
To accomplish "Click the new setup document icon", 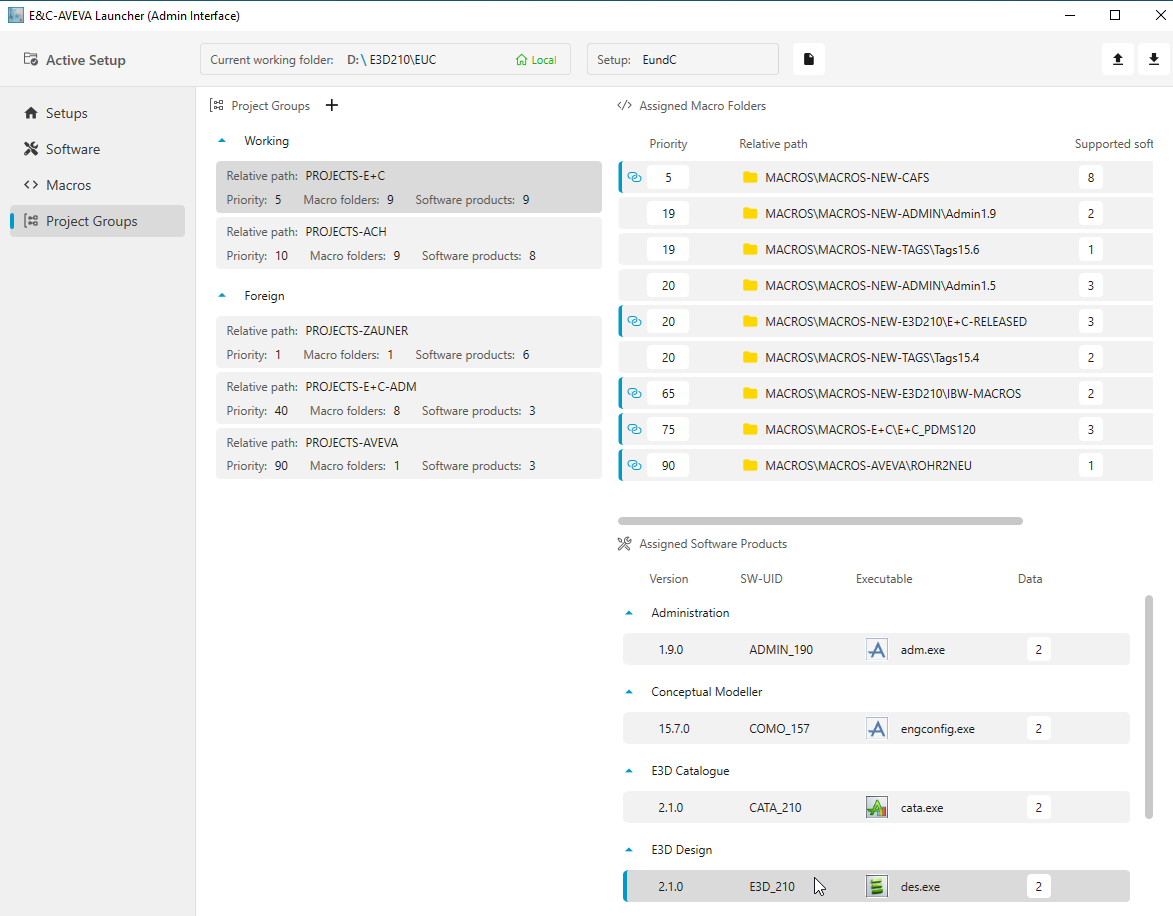I will [809, 59].
